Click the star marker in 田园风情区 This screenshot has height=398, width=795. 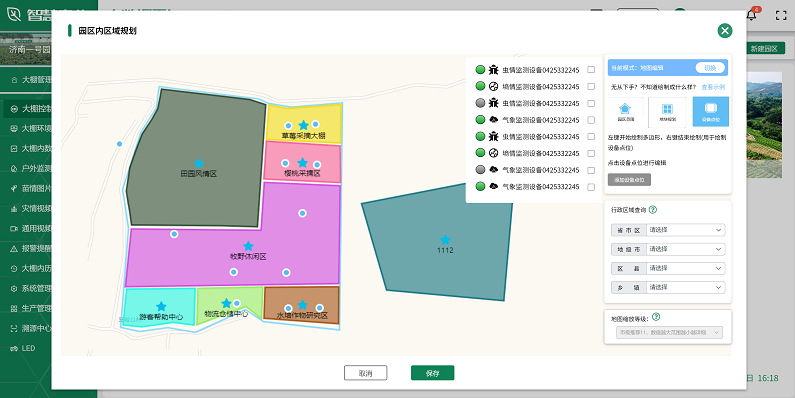(x=199, y=163)
